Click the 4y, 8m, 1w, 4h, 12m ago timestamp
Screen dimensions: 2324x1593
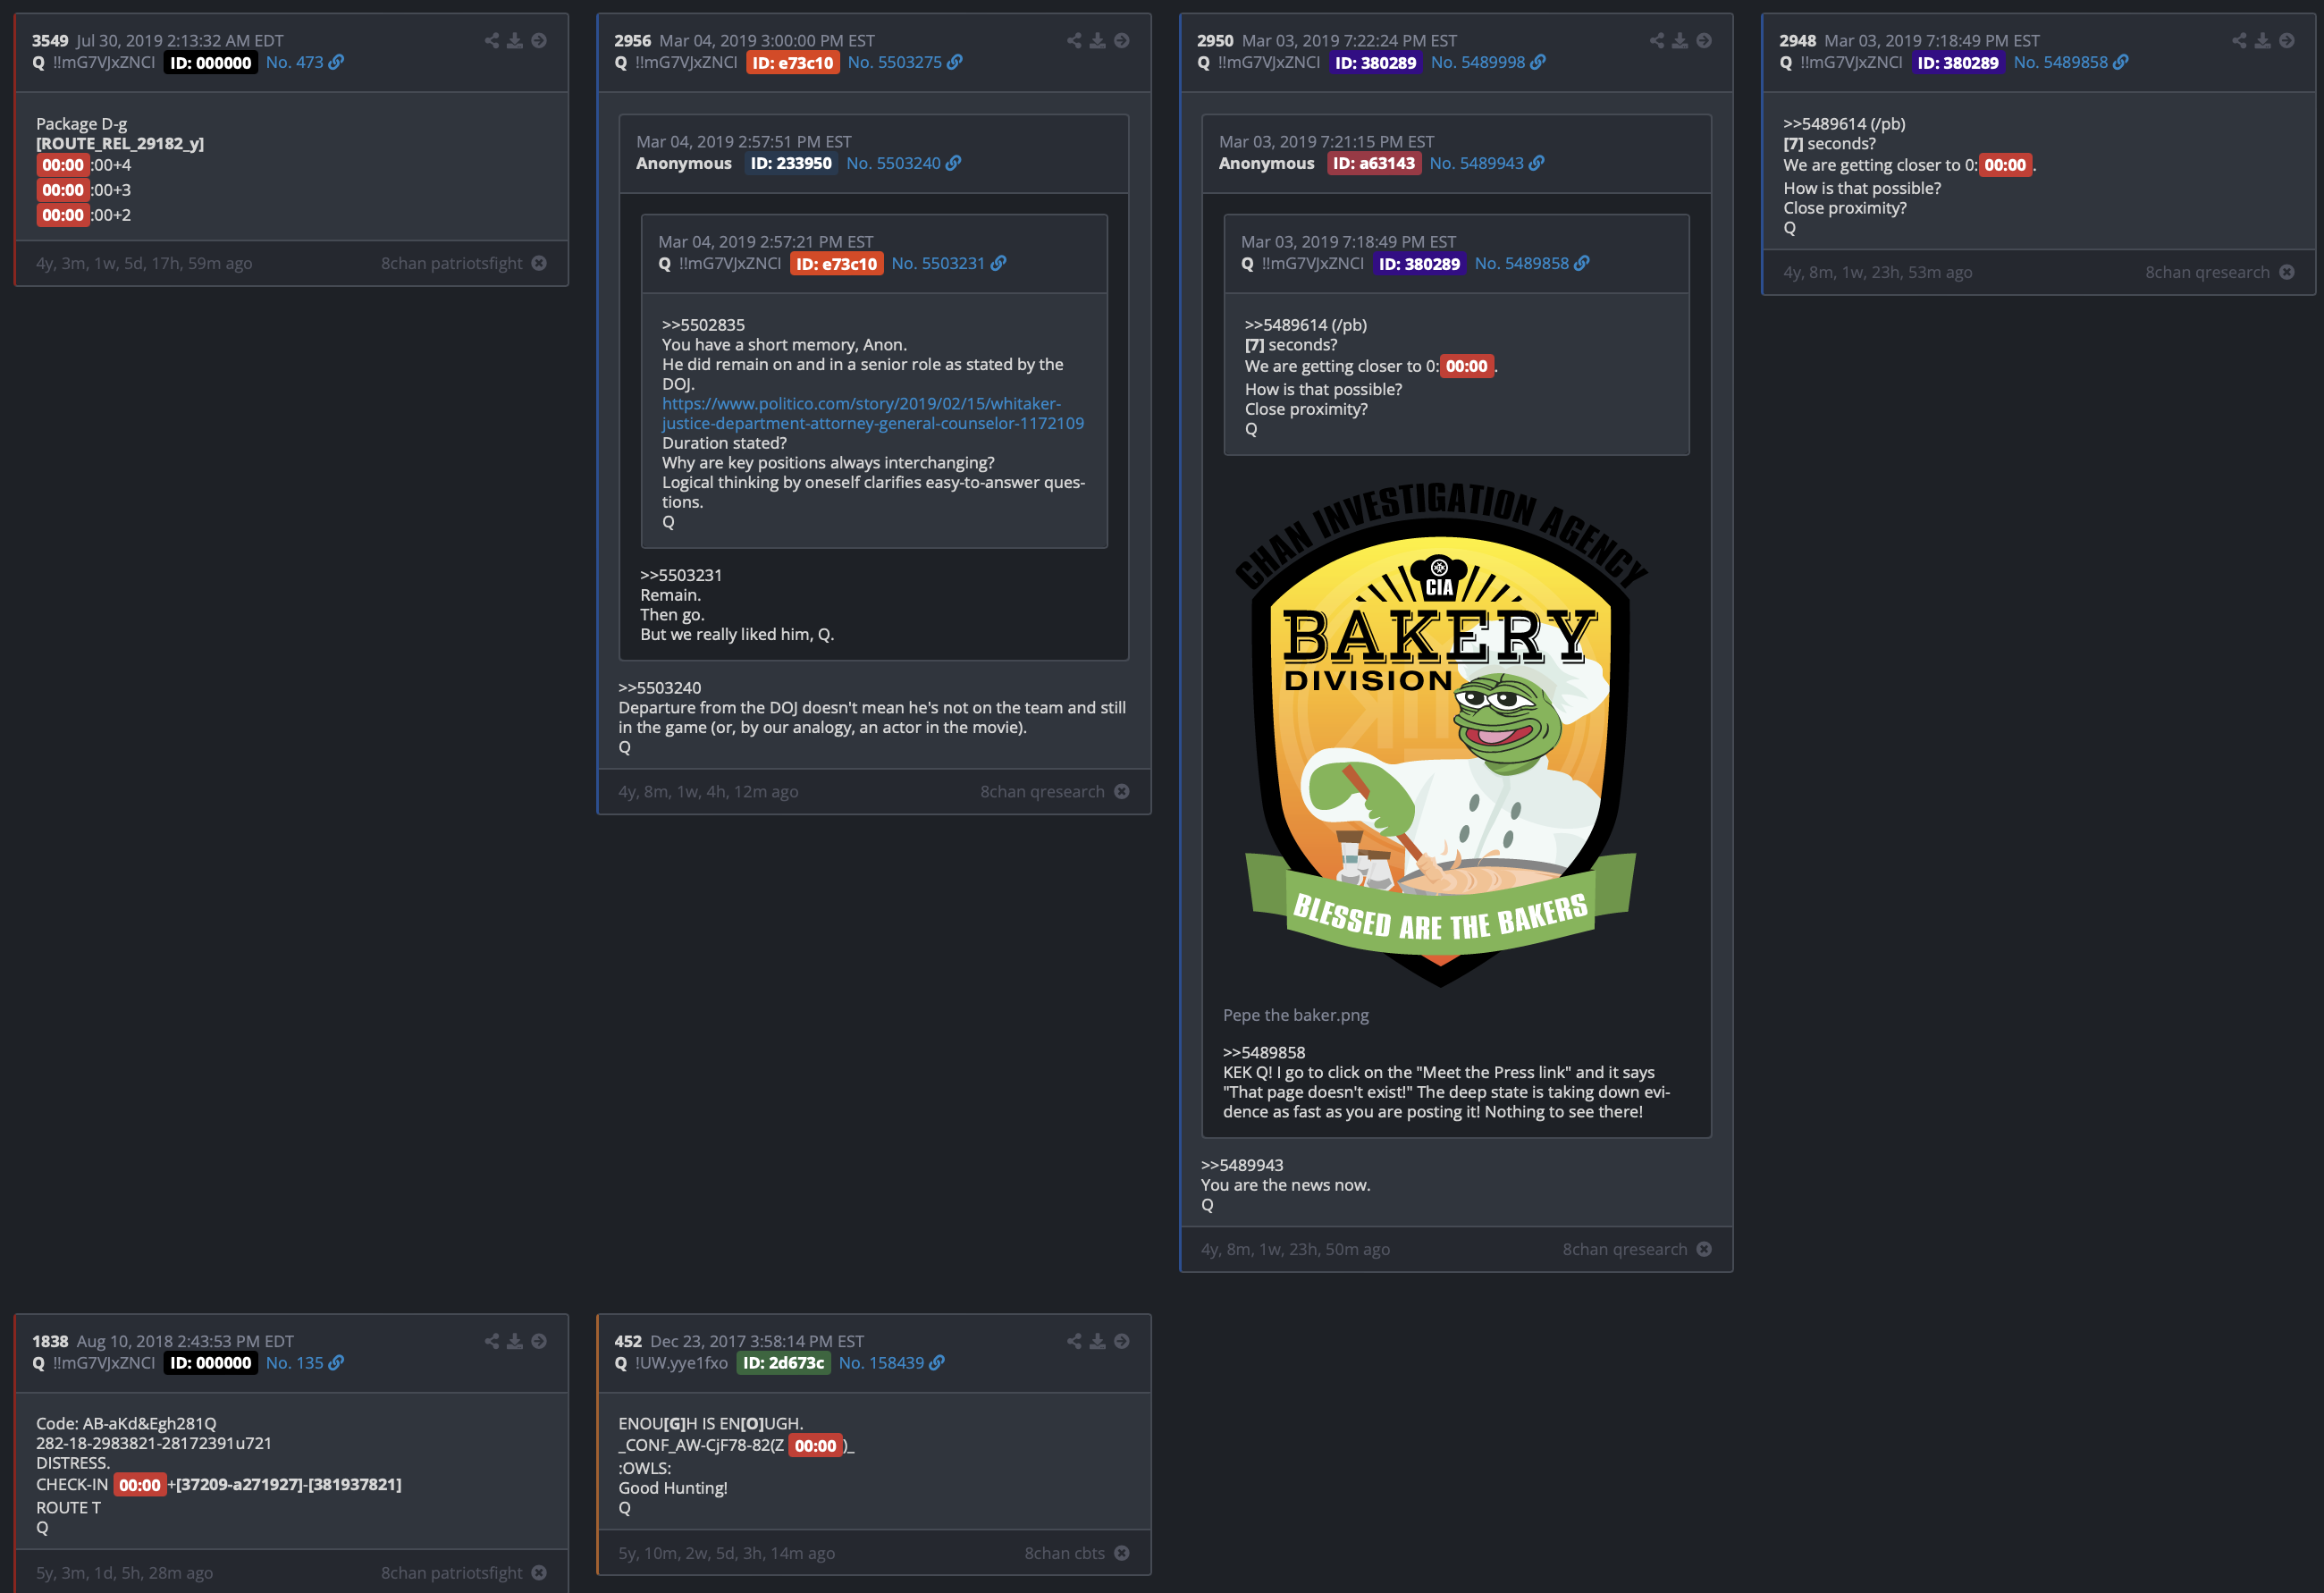pos(708,791)
